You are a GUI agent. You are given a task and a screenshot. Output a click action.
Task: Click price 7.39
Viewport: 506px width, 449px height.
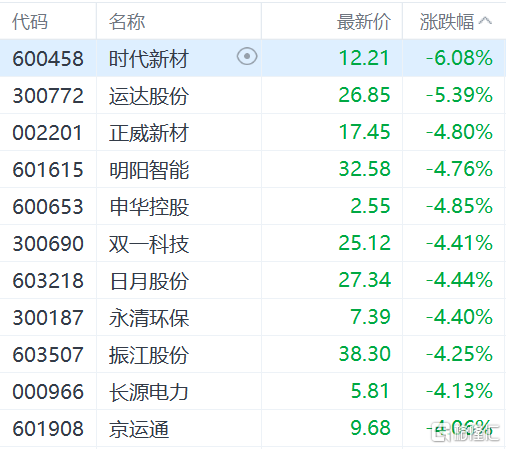(370, 317)
